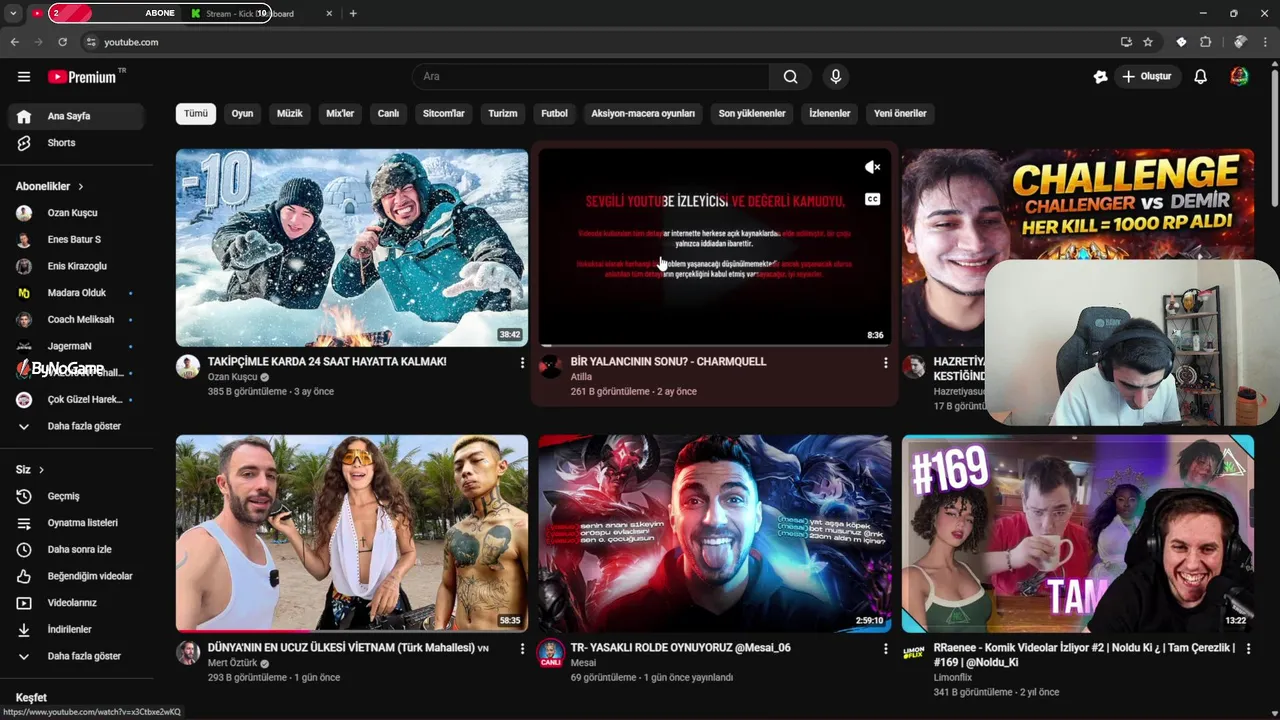Click Limonflix channel avatar icon

(914, 653)
